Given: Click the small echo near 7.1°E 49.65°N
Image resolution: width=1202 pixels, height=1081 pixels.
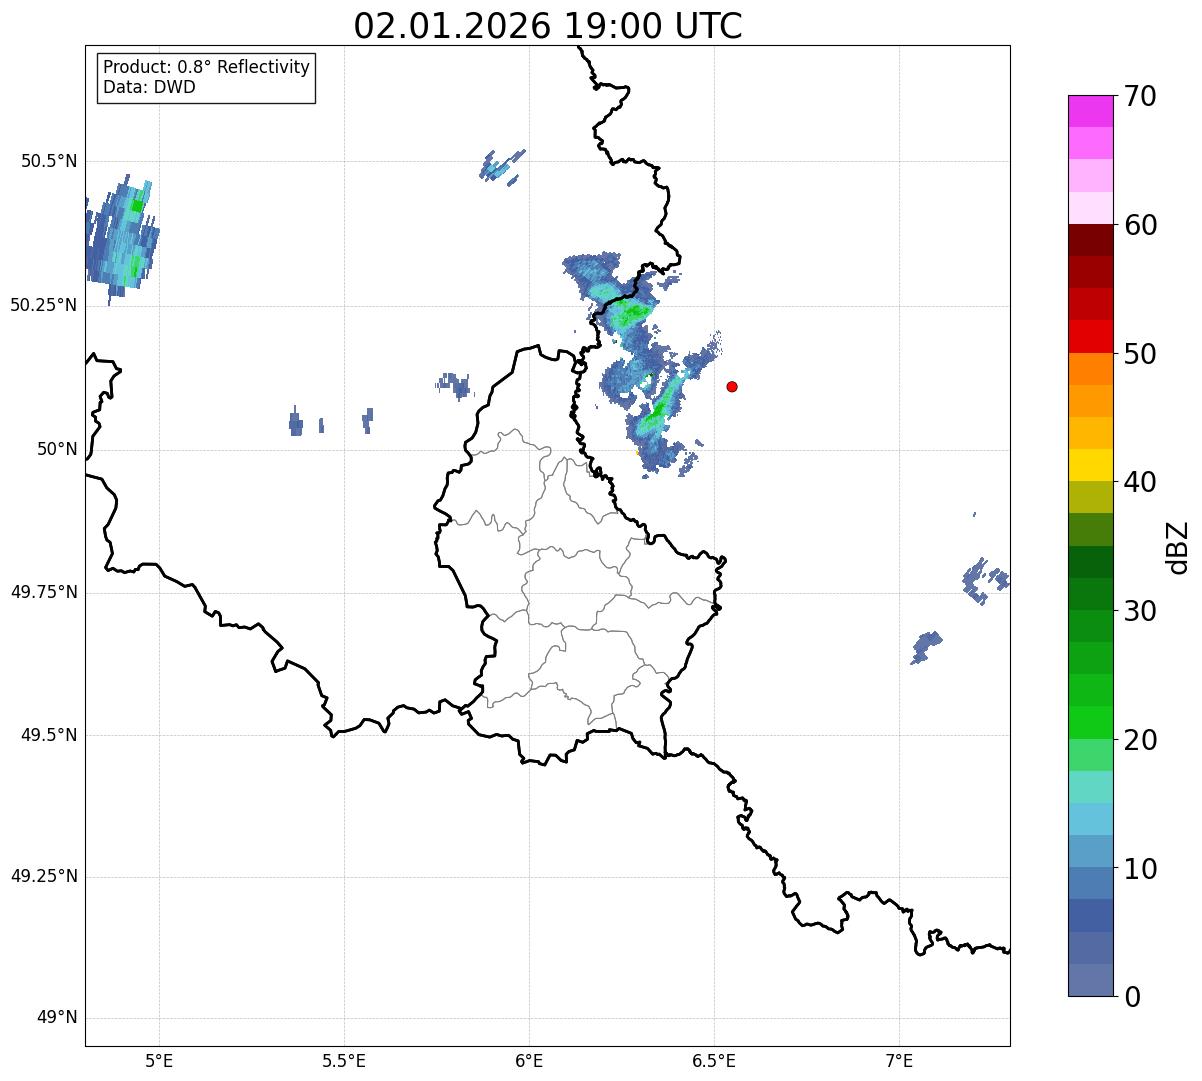Looking at the screenshot, I should [x=926, y=646].
